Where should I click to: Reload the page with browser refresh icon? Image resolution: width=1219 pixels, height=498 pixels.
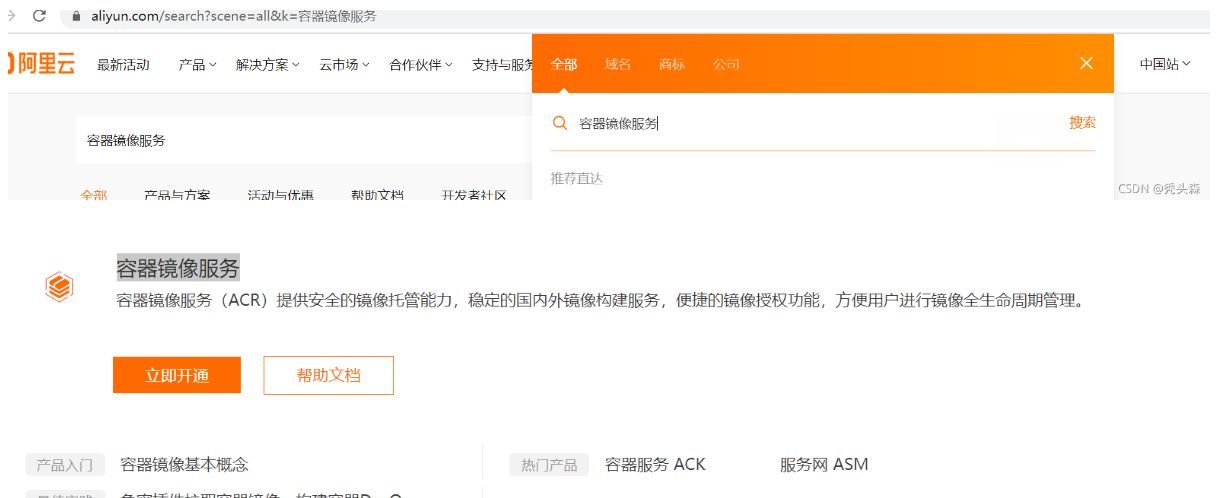coord(39,16)
